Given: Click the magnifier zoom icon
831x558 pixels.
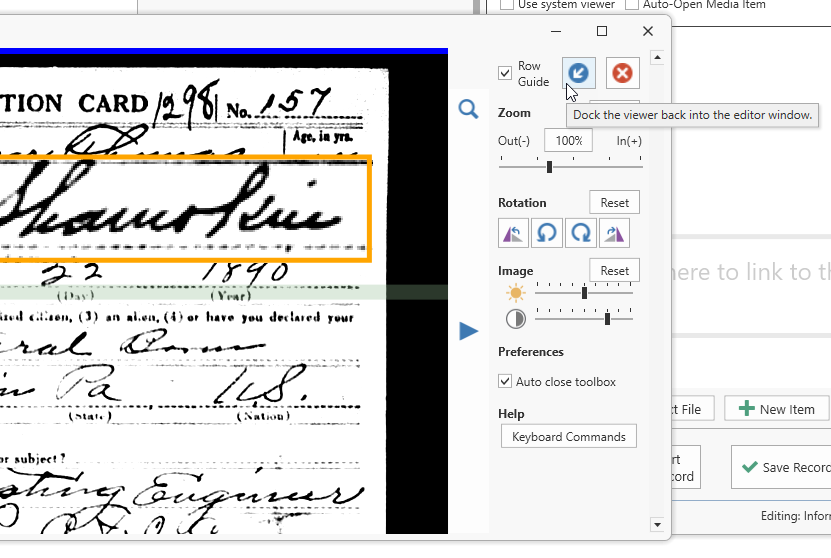Looking at the screenshot, I should point(468,109).
